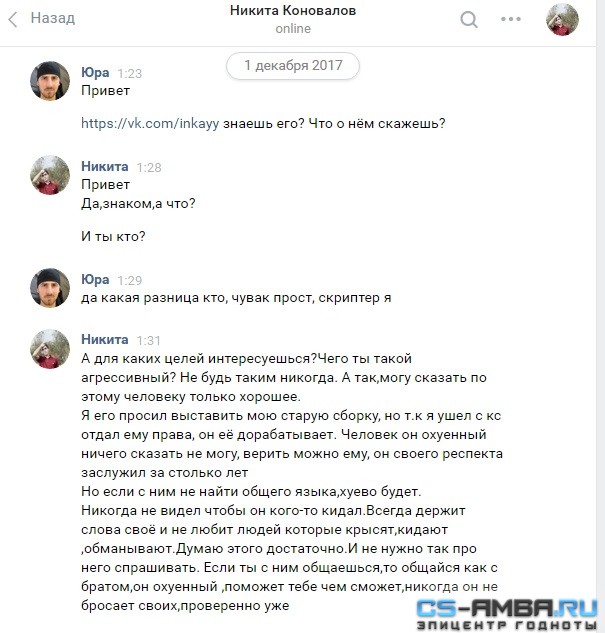Screen dimensions: 605x633
Task: Select the message 'И ты кто?'
Action: coord(113,236)
